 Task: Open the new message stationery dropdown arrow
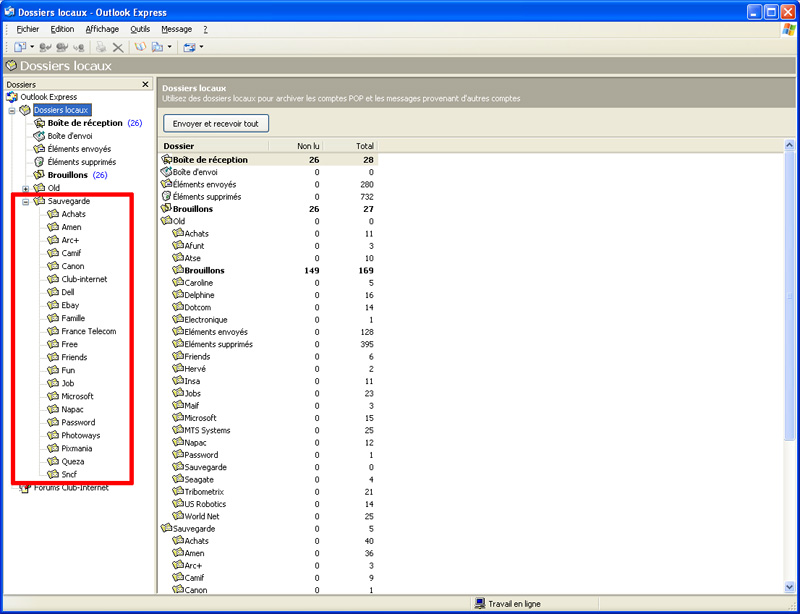coord(32,47)
